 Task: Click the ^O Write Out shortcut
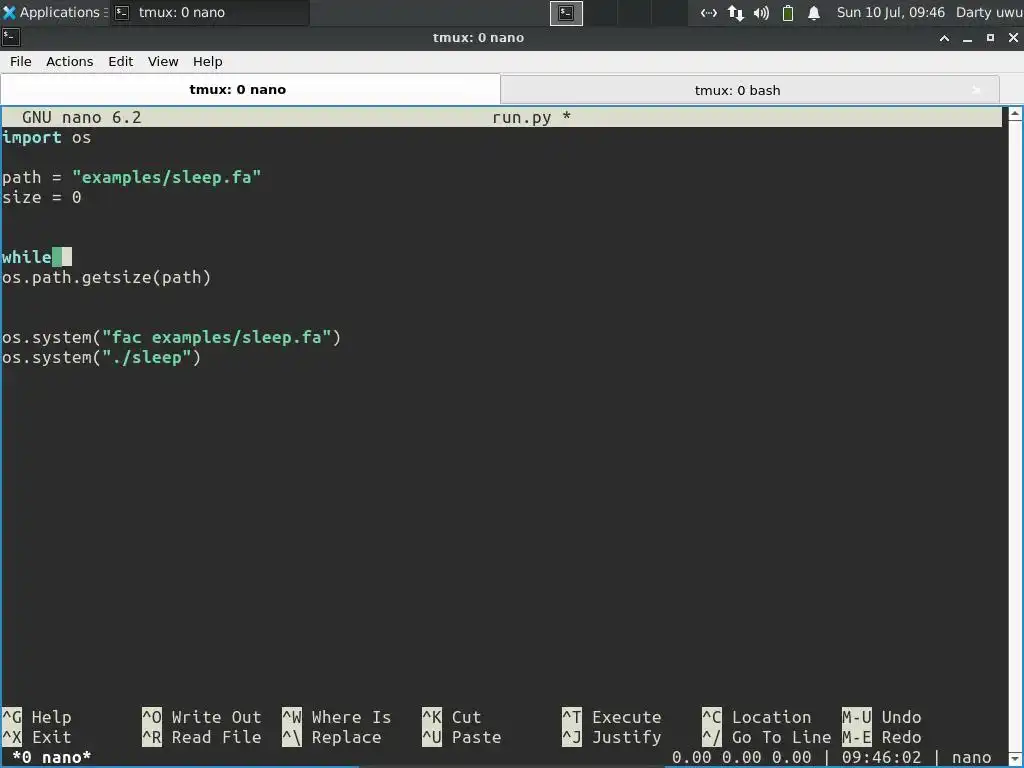(x=202, y=717)
